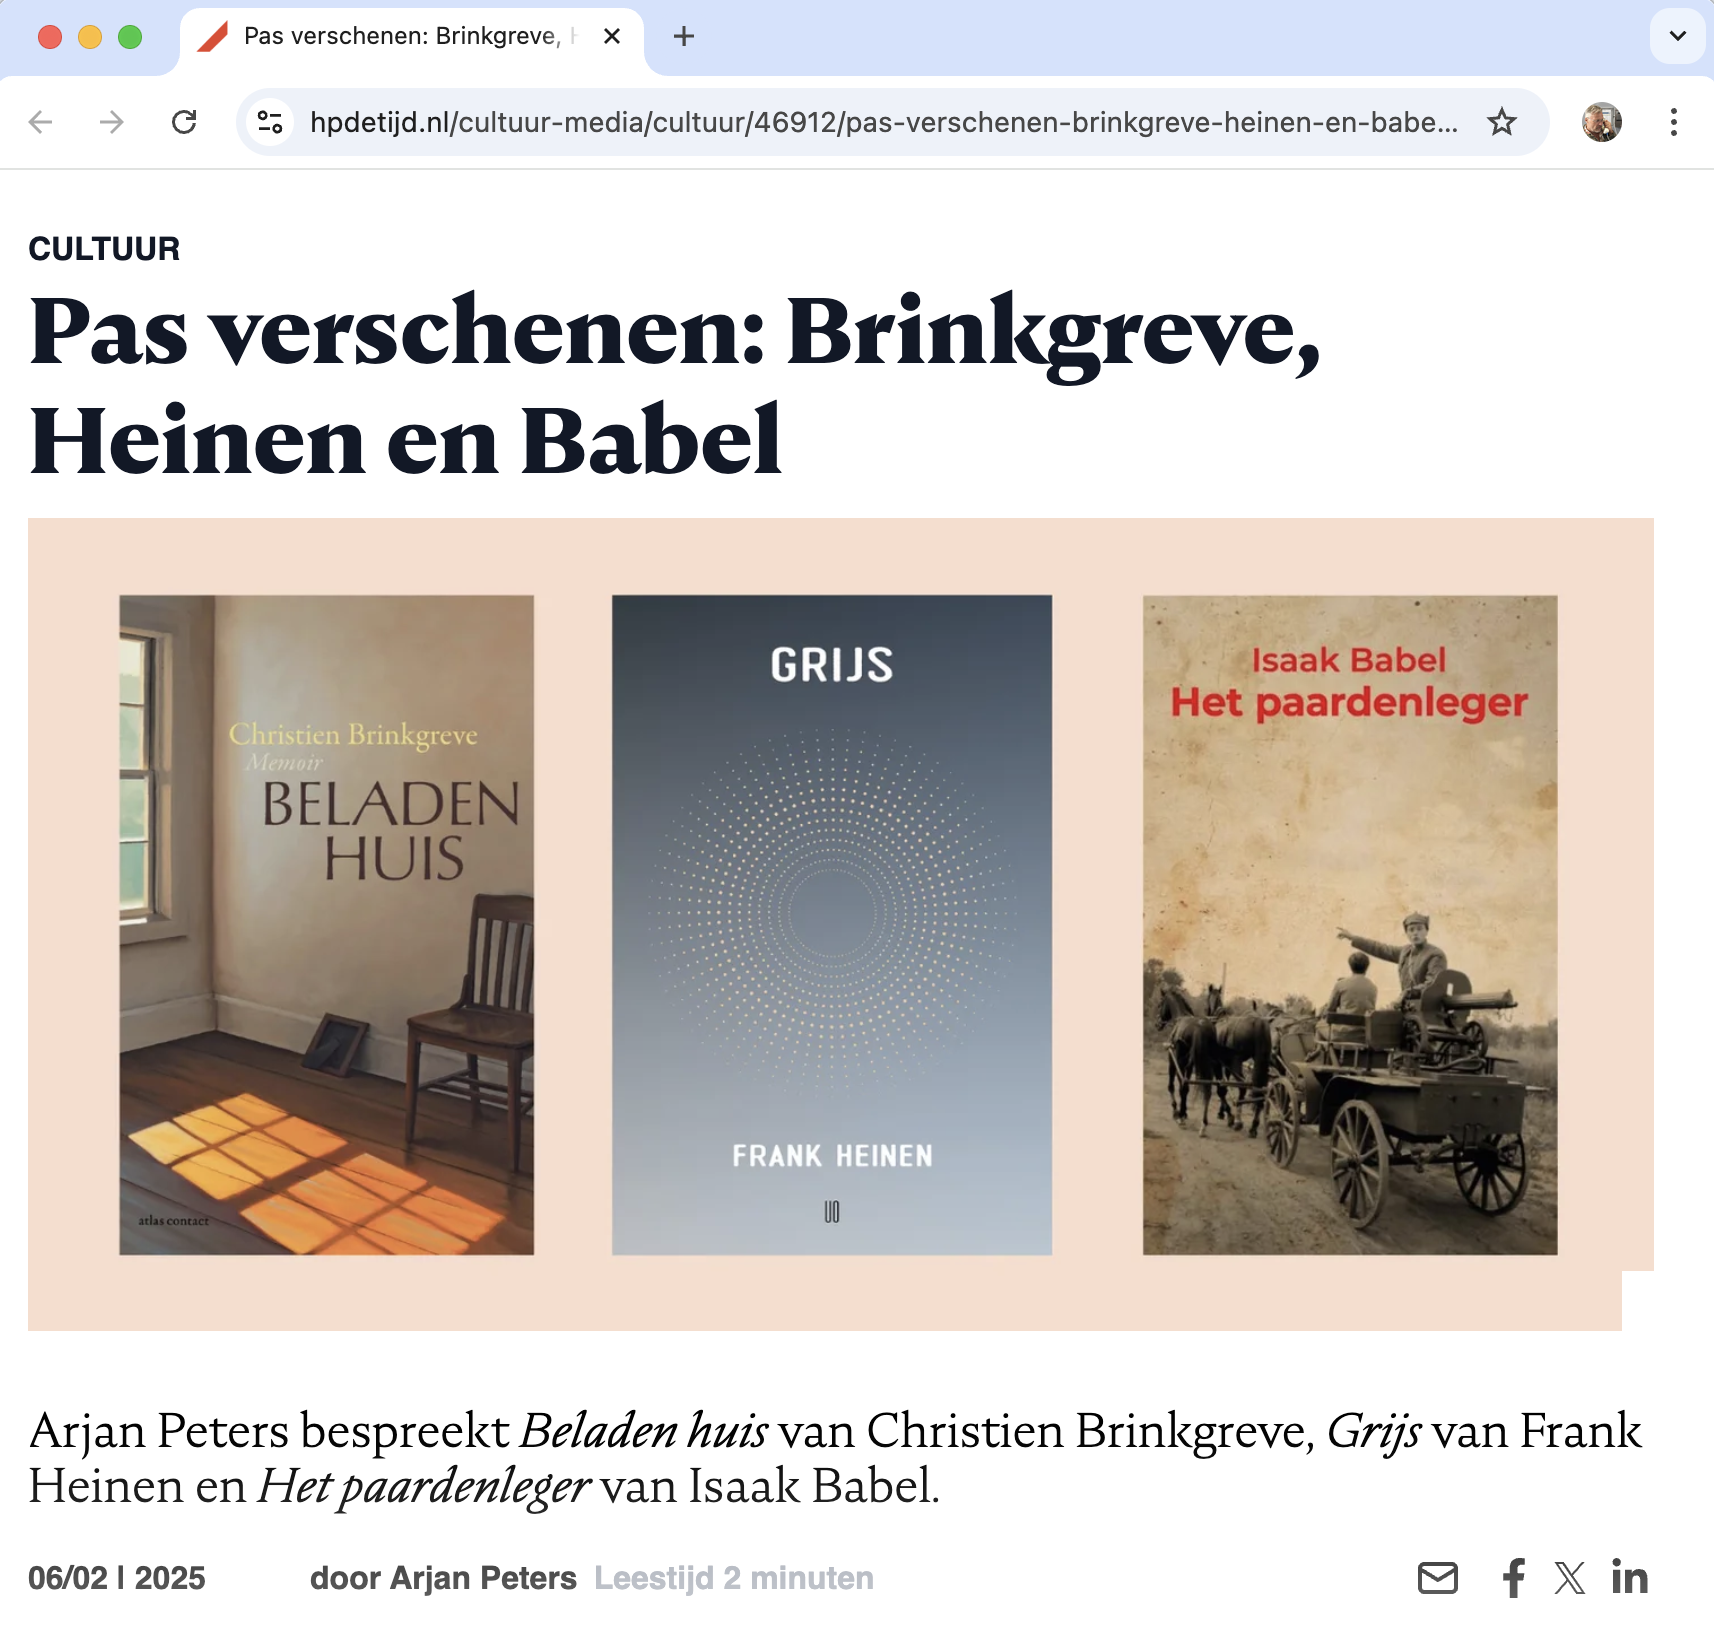Click the Het paardenleger book cover
The height and width of the screenshot is (1644, 1714).
(1350, 925)
